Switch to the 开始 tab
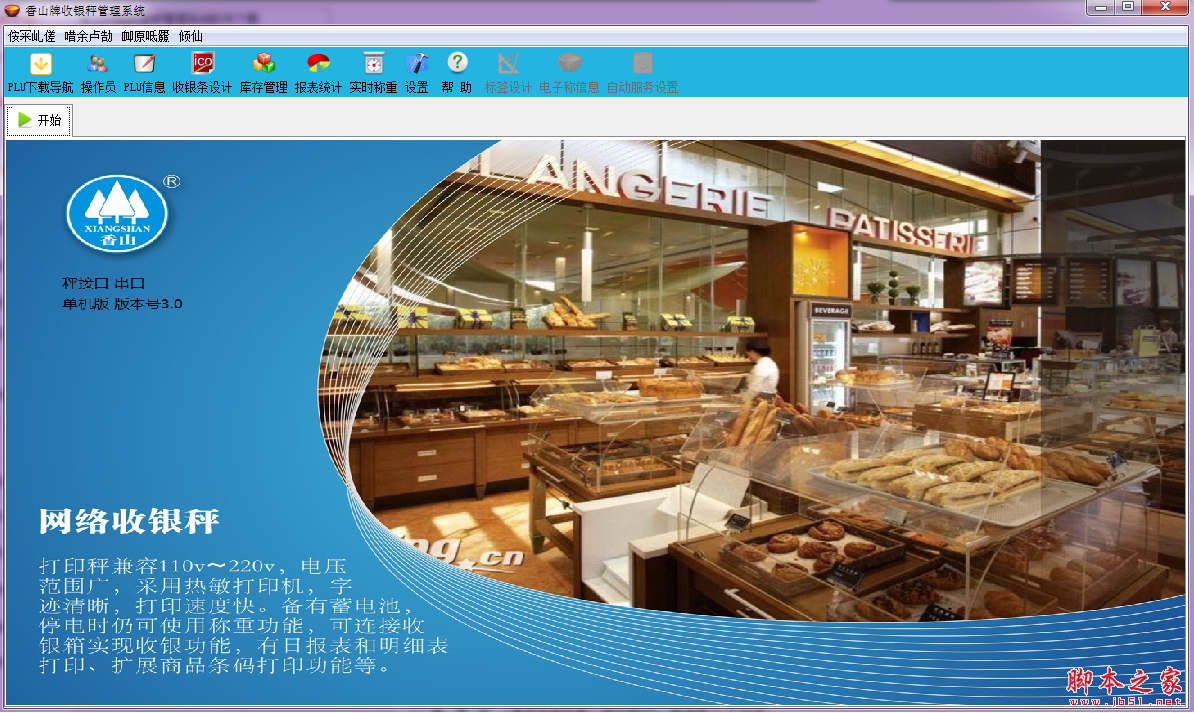 tap(40, 120)
